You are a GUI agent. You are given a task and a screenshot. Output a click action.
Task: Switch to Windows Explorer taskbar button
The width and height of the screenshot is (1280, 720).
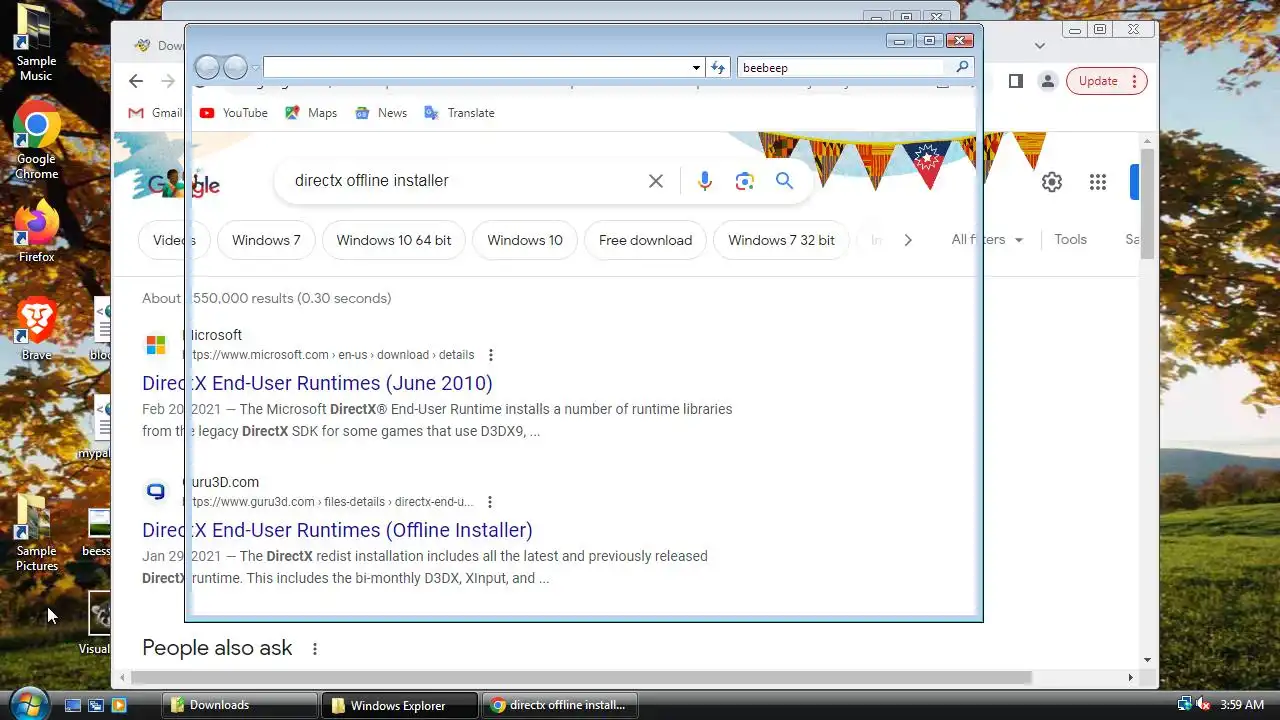[399, 705]
